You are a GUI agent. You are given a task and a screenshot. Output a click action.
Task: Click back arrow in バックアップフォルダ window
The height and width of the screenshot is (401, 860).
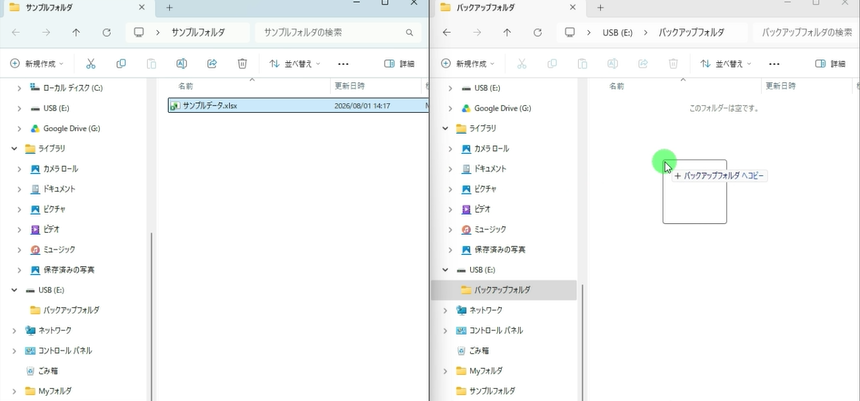point(446,32)
